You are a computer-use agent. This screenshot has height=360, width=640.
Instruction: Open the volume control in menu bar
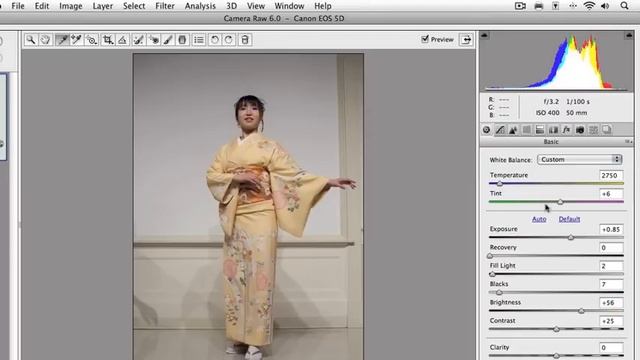605,6
